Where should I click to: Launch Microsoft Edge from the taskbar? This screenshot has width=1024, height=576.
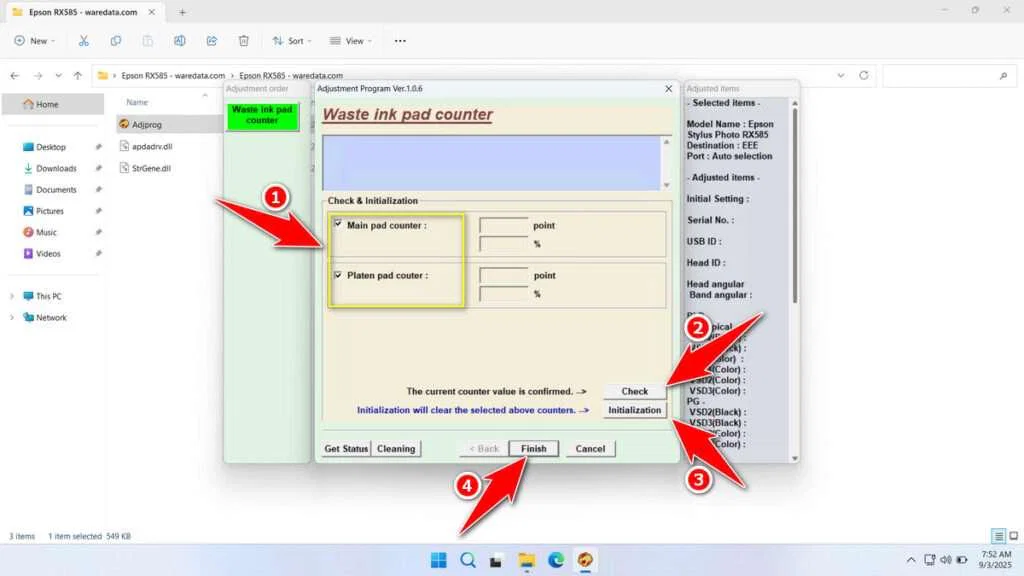pos(556,560)
